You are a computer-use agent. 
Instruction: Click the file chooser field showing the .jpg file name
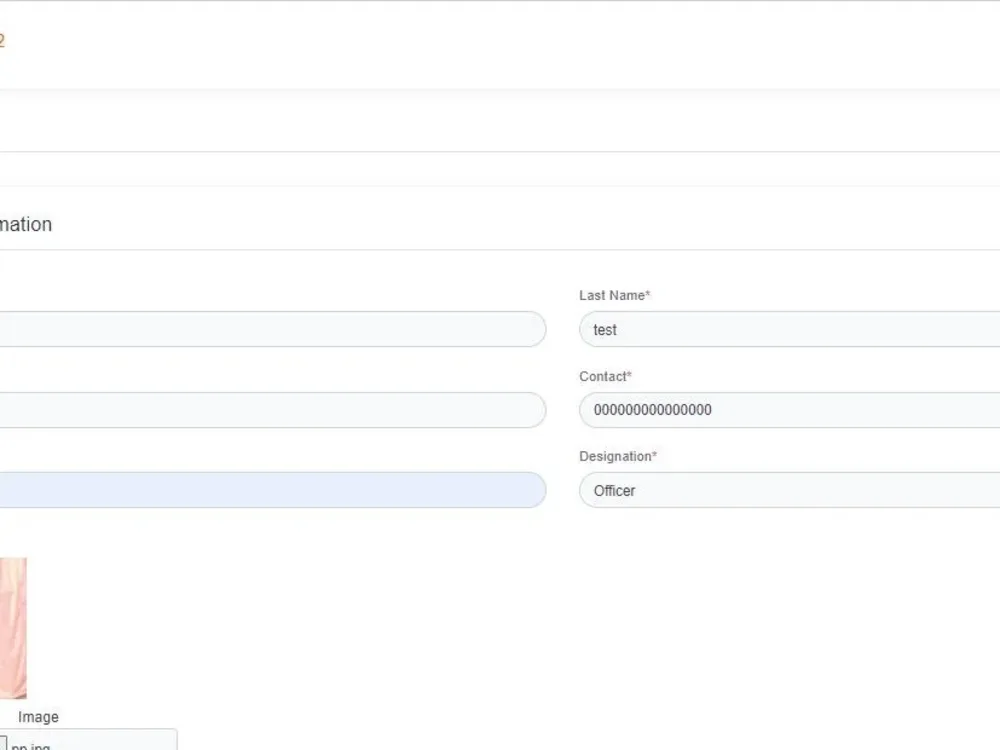(89, 740)
